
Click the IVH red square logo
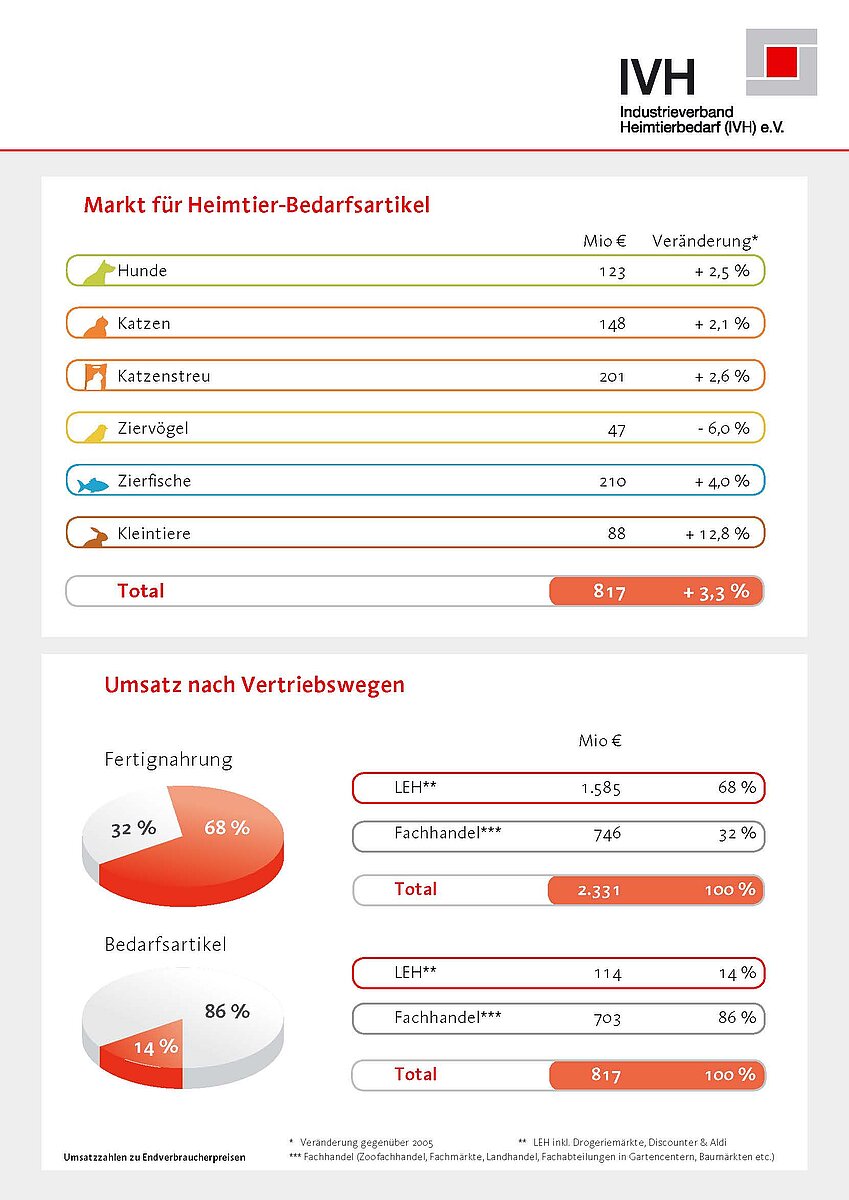click(781, 61)
